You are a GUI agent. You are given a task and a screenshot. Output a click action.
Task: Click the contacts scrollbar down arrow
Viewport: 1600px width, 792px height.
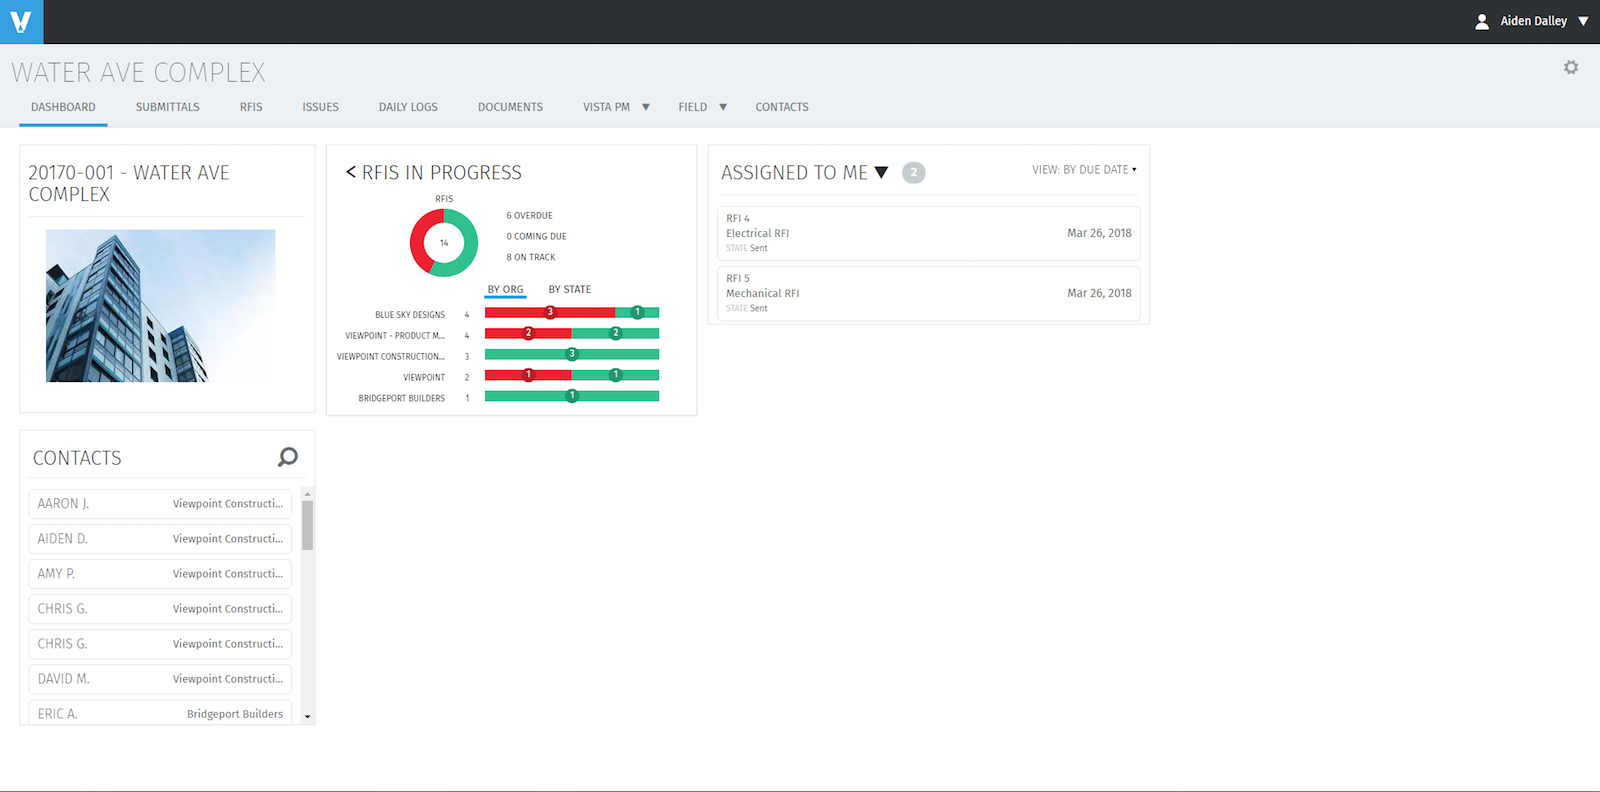point(308,717)
